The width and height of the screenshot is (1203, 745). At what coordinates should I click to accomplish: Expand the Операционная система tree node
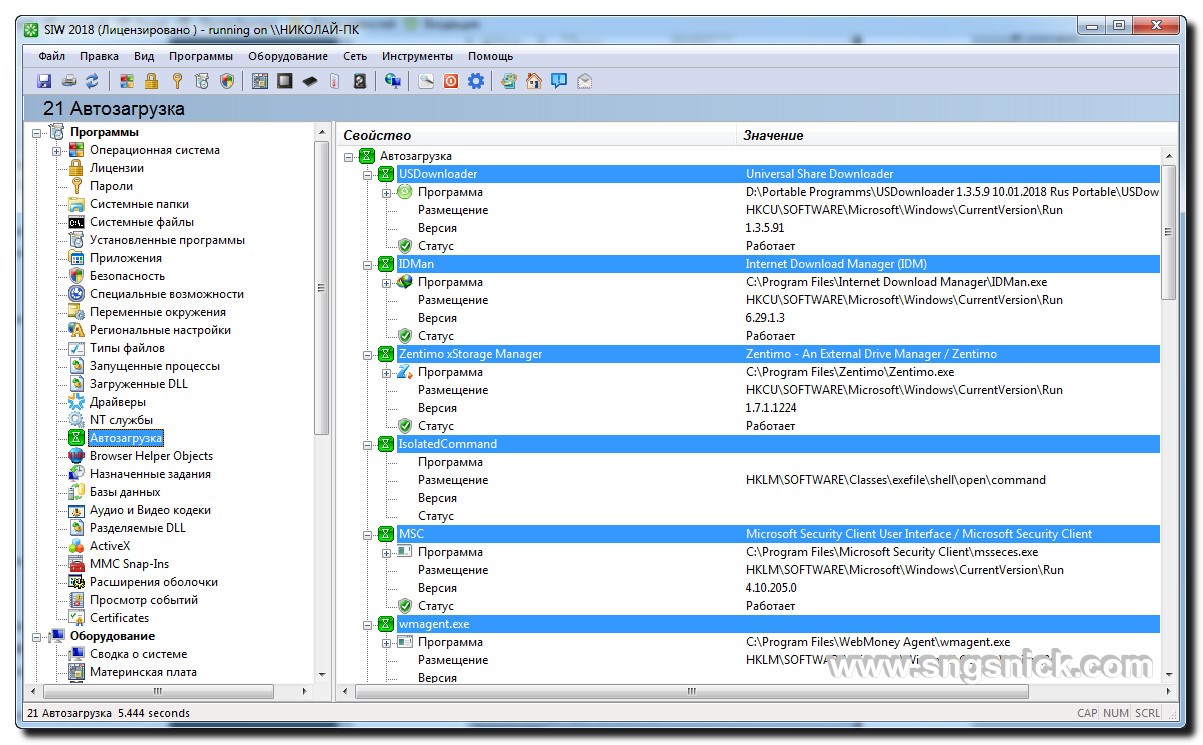tap(57, 151)
